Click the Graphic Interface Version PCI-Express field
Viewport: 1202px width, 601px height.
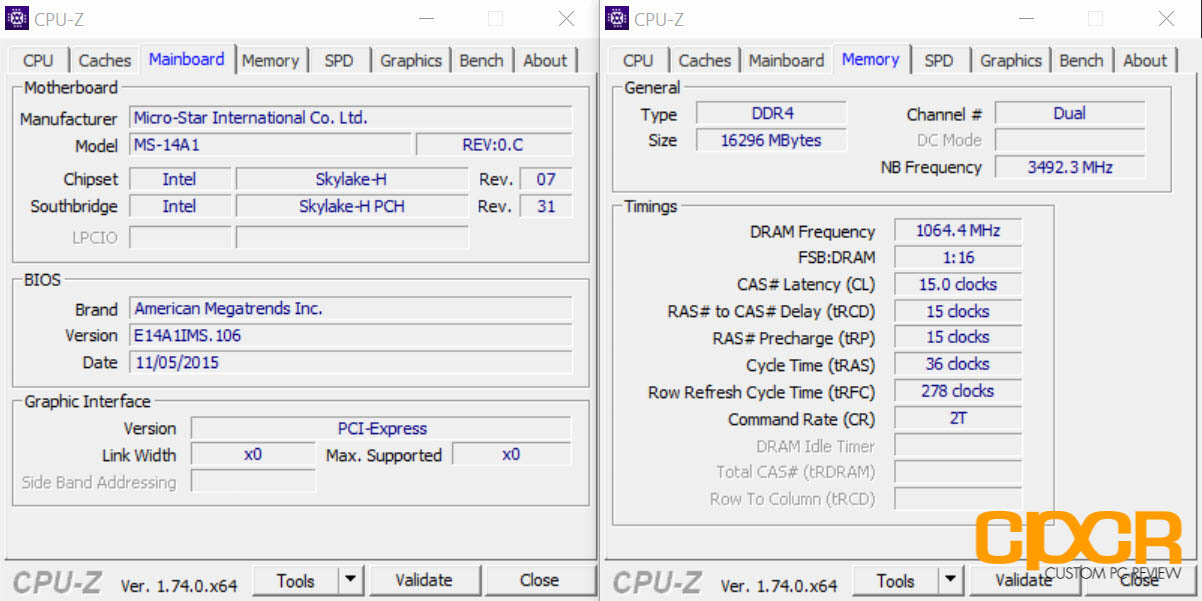[381, 429]
